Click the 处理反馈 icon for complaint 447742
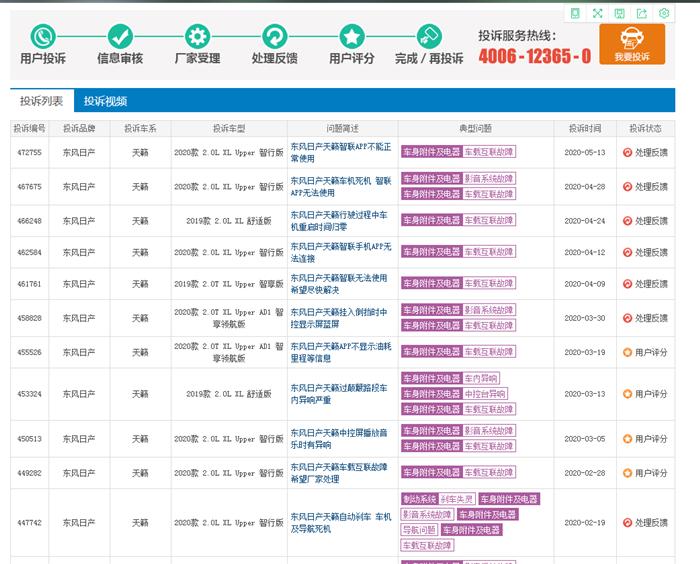The height and width of the screenshot is (564, 700). 627,522
